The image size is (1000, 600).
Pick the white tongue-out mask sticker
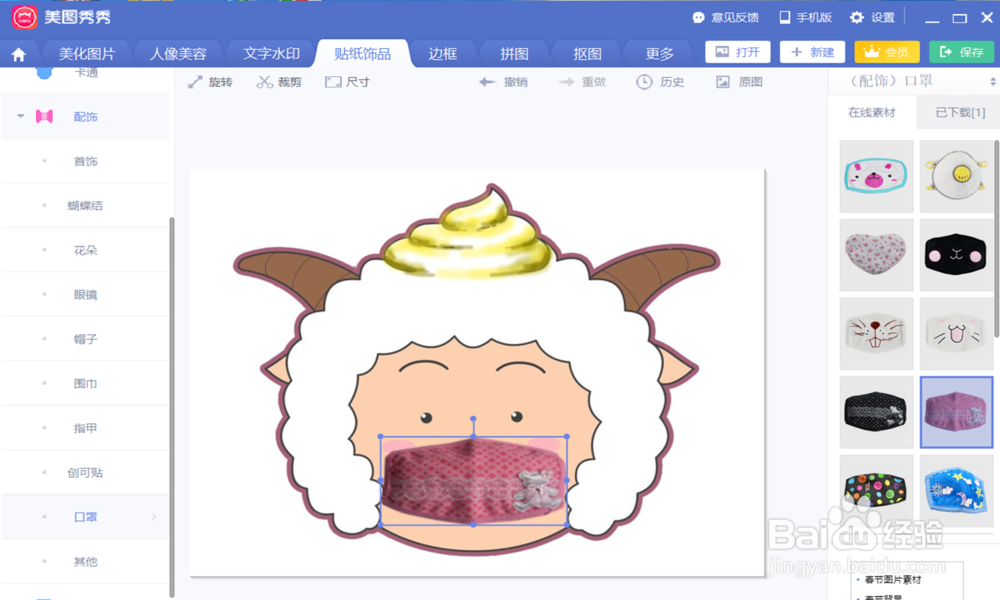click(957, 333)
